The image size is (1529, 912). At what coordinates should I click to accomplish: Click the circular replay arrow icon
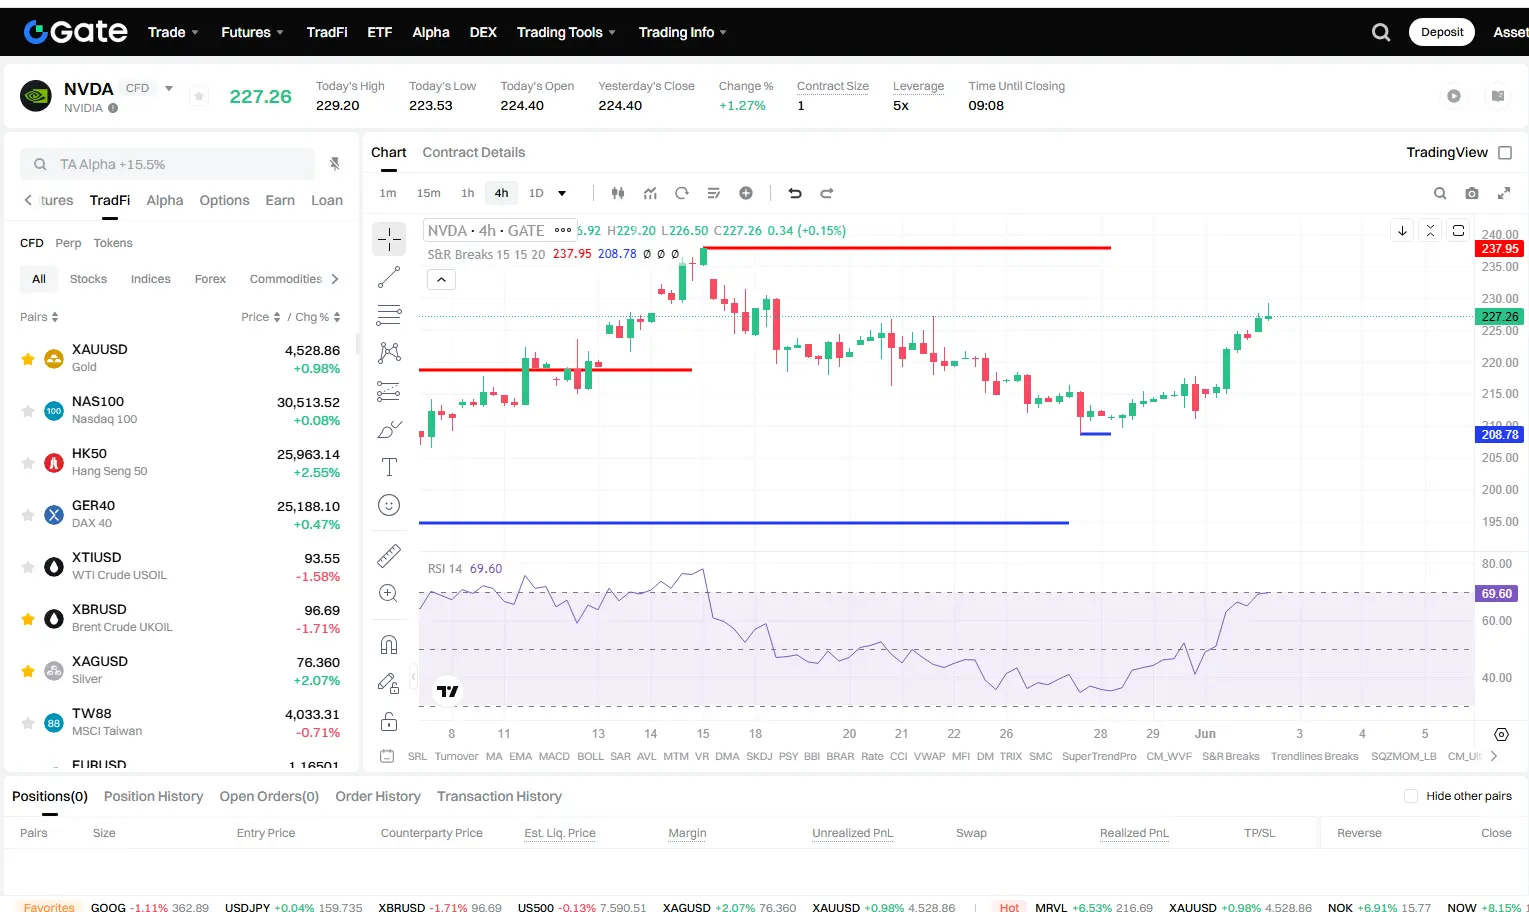682,193
